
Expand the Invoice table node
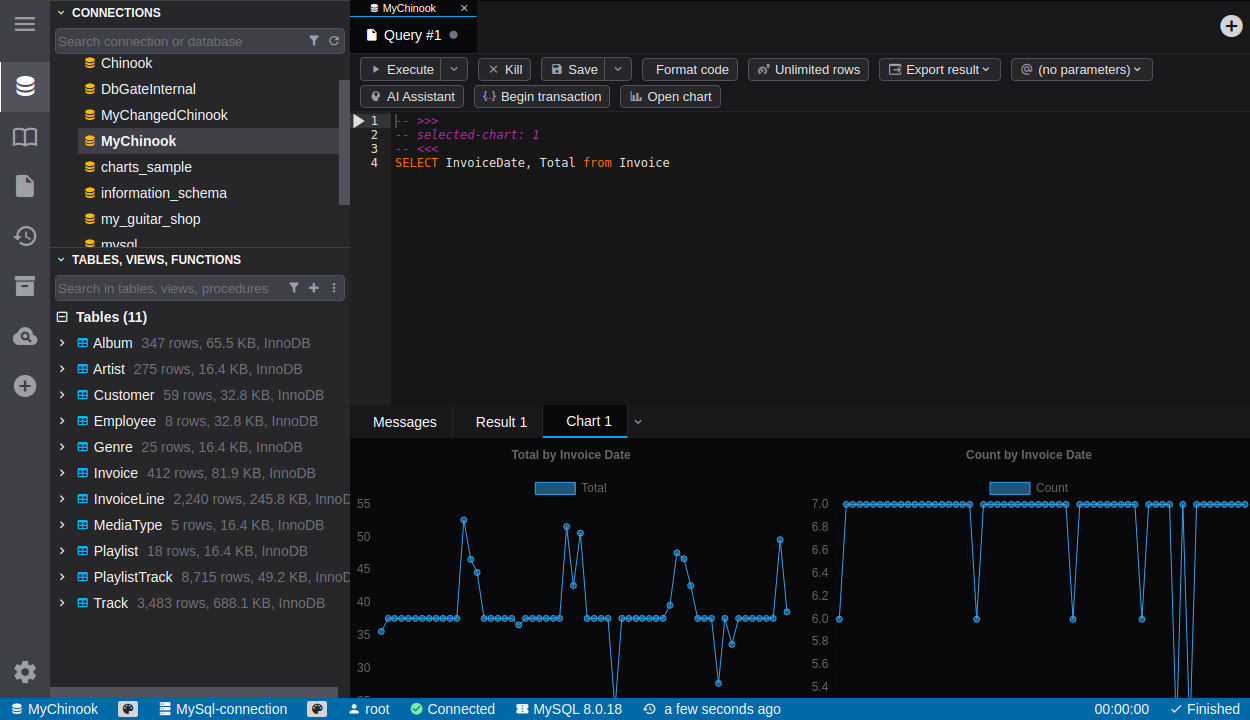(62, 473)
